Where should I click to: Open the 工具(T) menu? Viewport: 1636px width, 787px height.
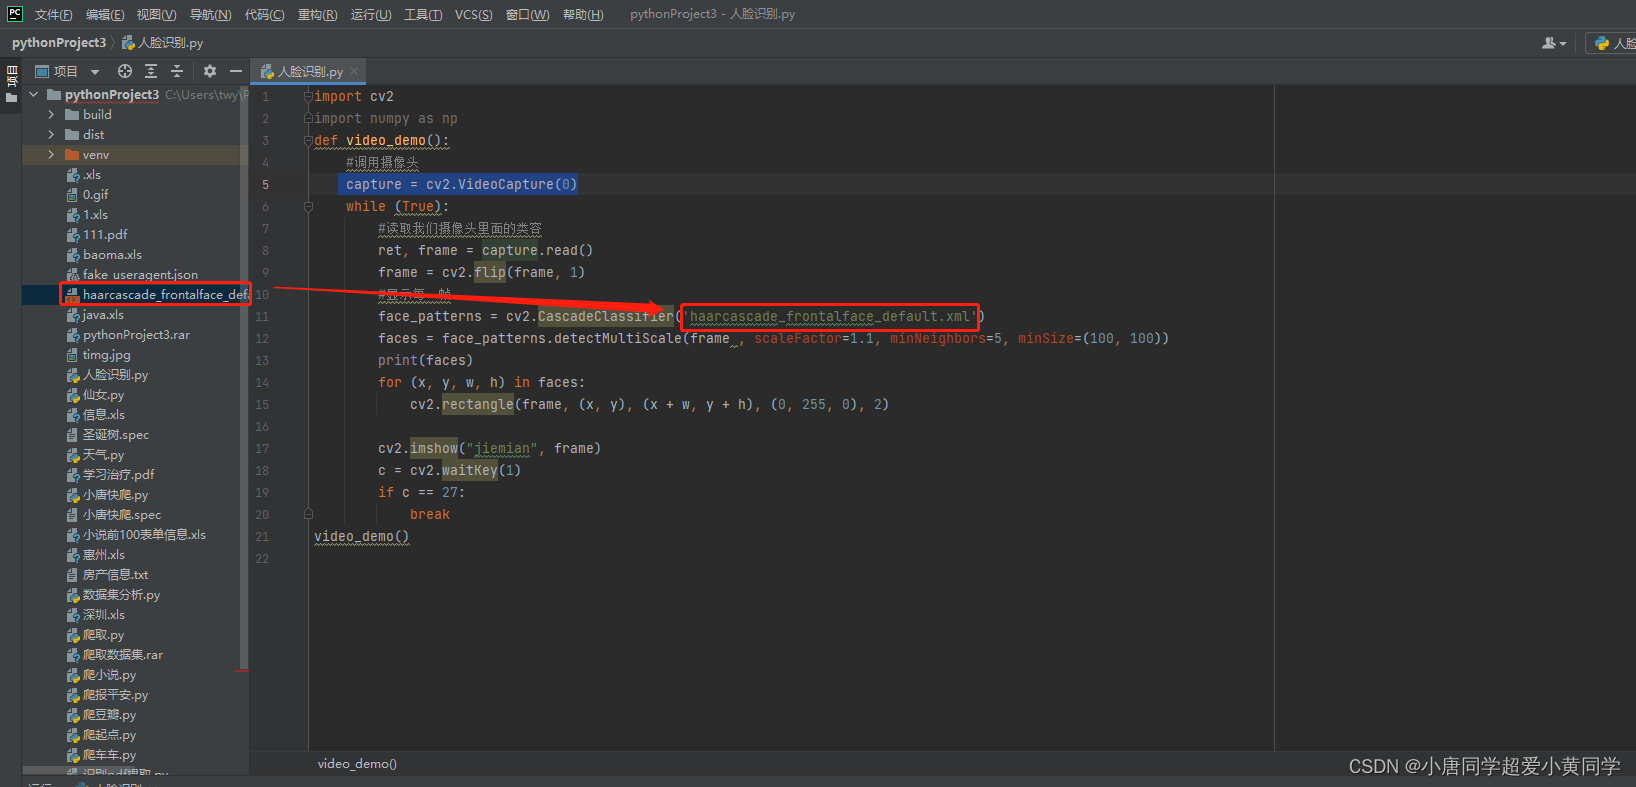(423, 14)
